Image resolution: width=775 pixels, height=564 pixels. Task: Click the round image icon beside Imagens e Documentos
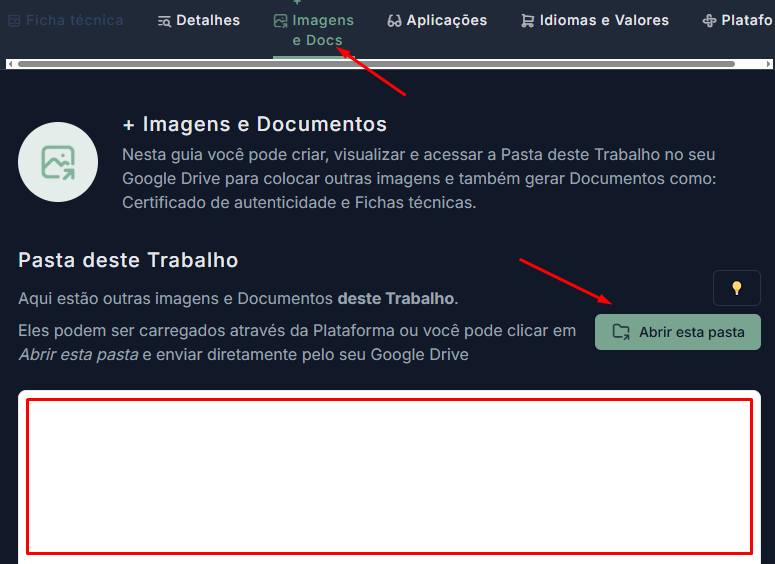point(58,162)
